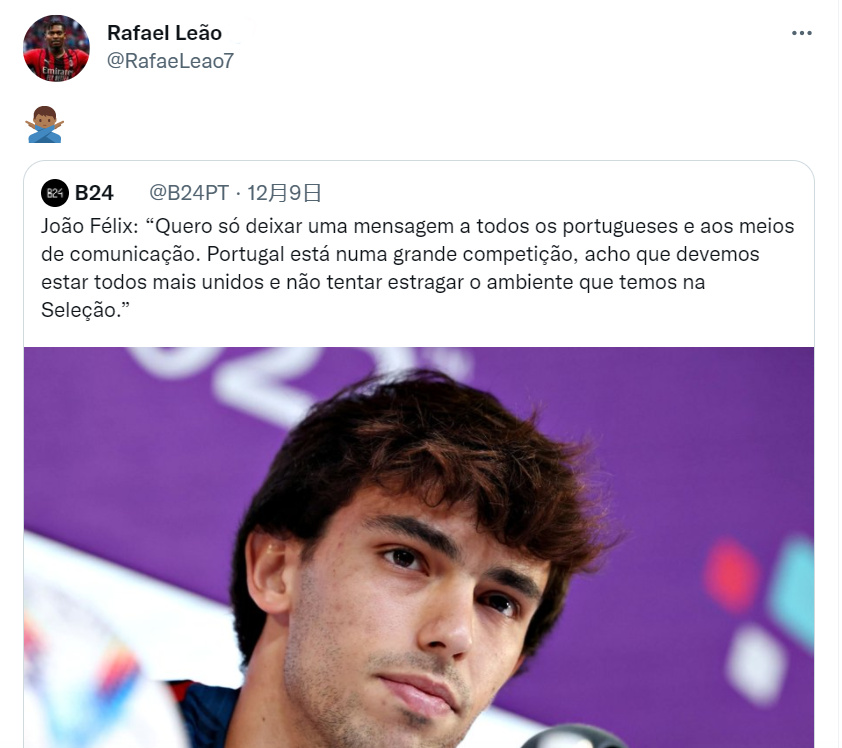Select the crossed-arms gesture emoji
Screen dimensions: 842x748
pos(45,125)
